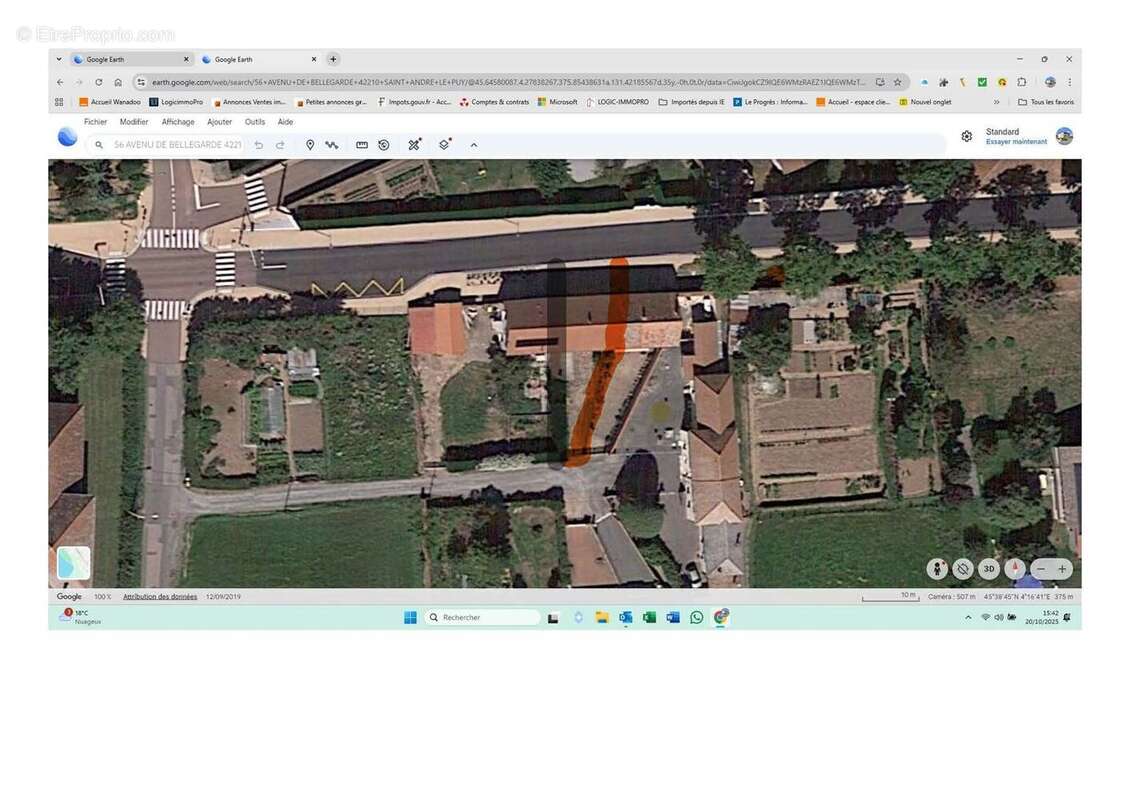Go to the browser home page

(118, 82)
